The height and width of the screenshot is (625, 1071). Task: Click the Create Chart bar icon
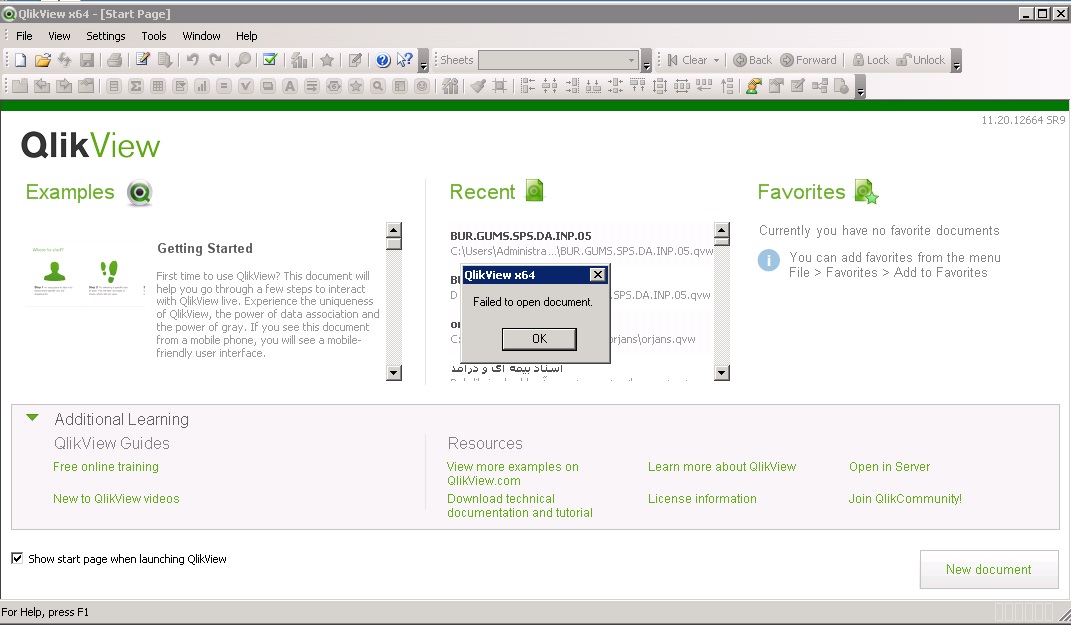[x=201, y=86]
